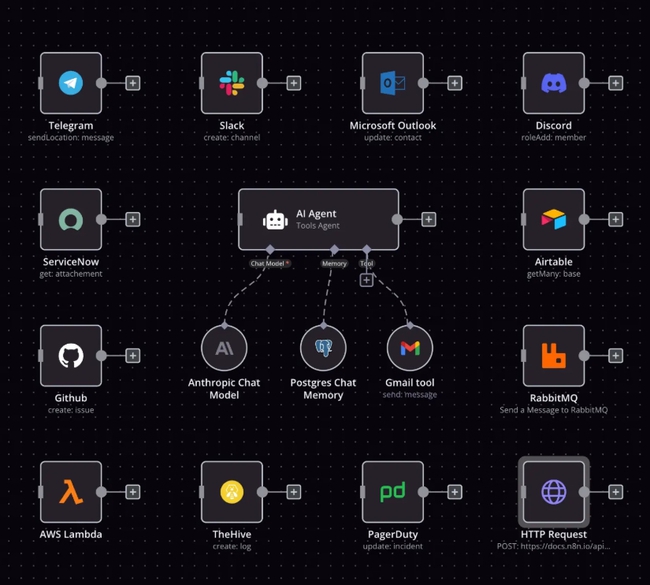Screen dimensions: 650x585
Task: Click plus next to ServiceNow
Action: coord(133,219)
